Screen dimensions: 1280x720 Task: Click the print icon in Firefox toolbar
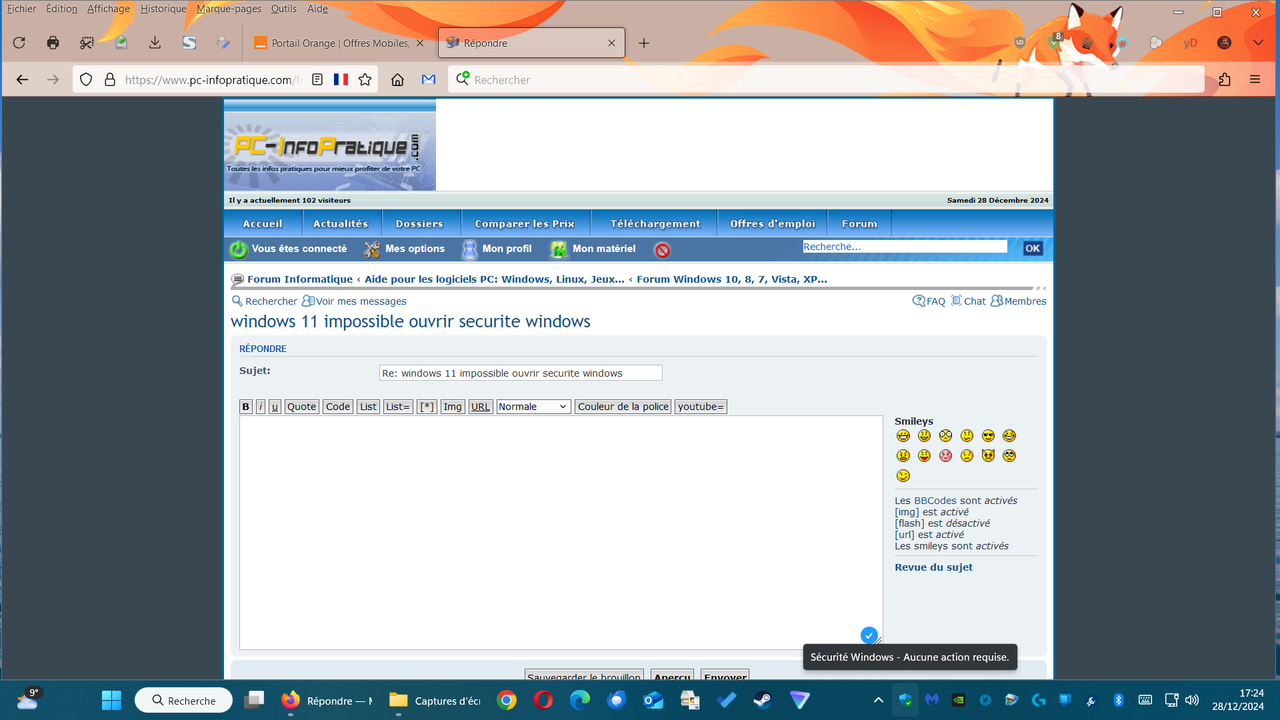click(x=53, y=43)
